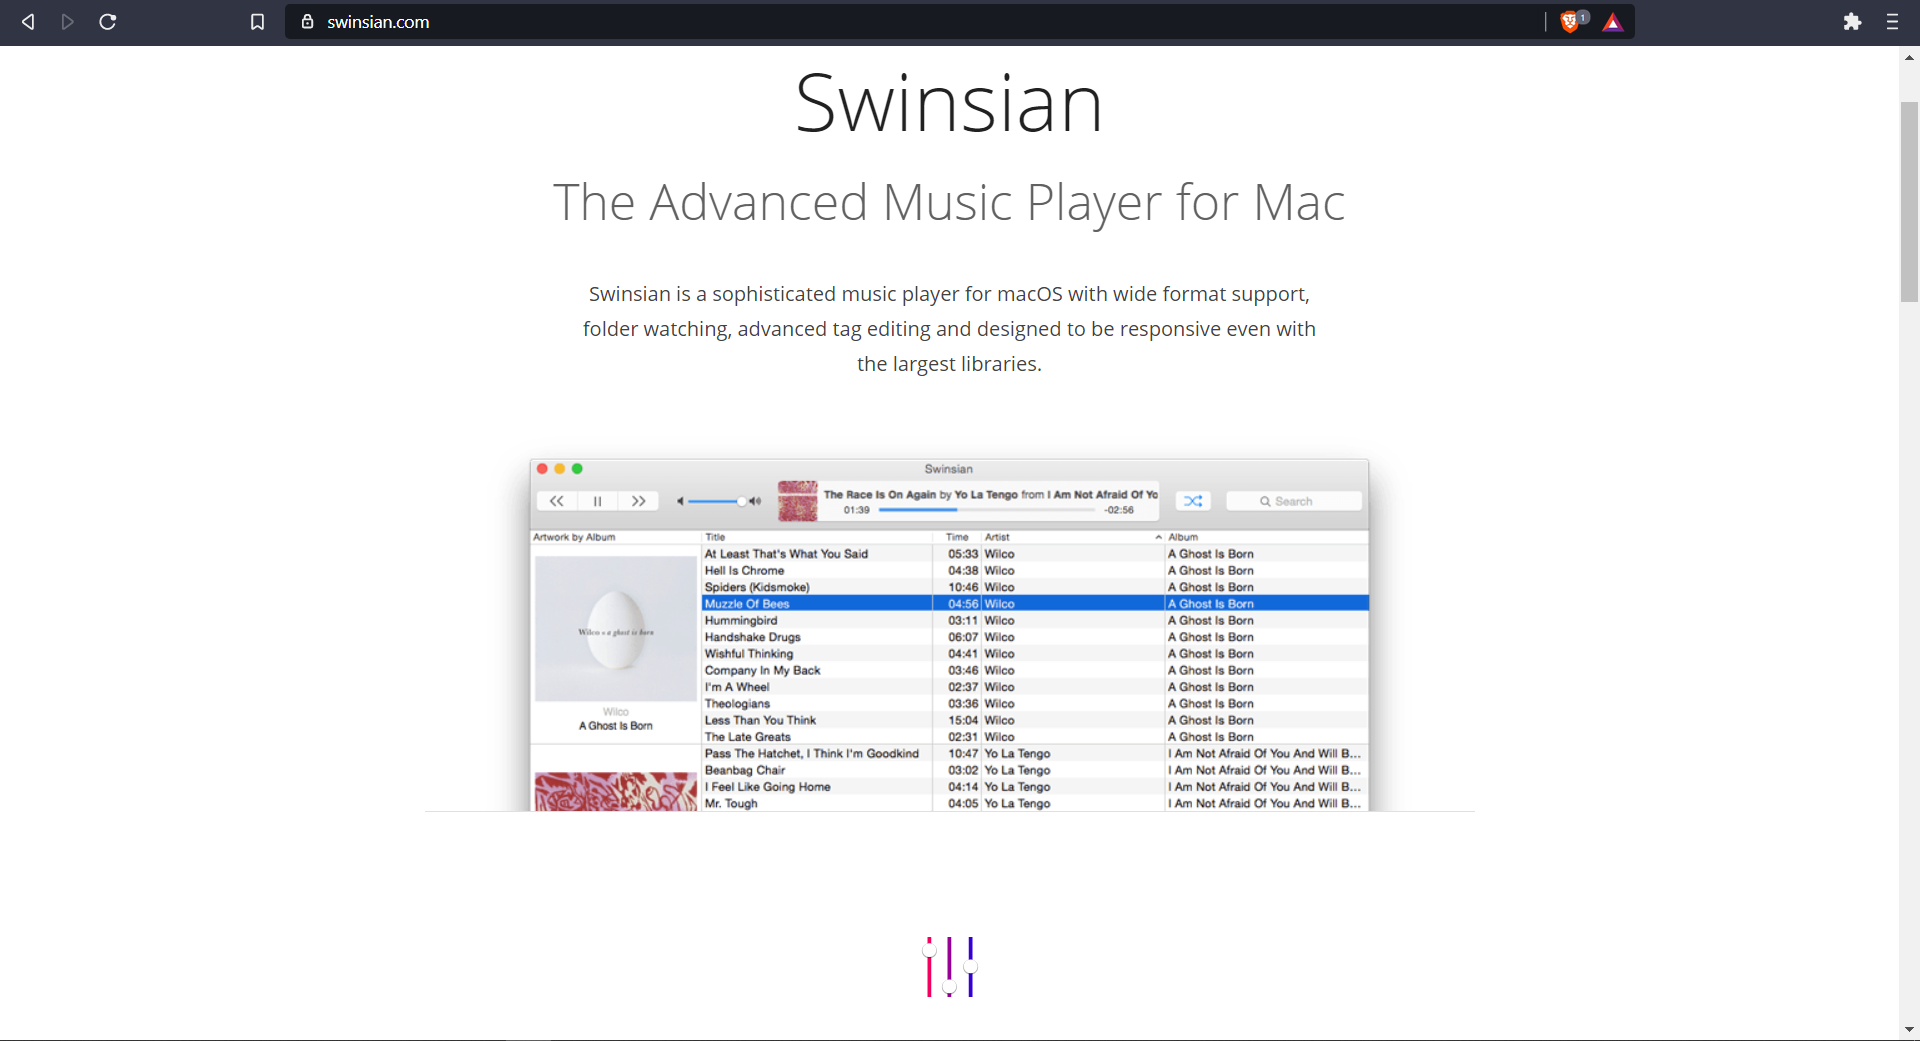Click the rewind button in the player
Screen dimensions: 1920x1041
click(x=557, y=501)
